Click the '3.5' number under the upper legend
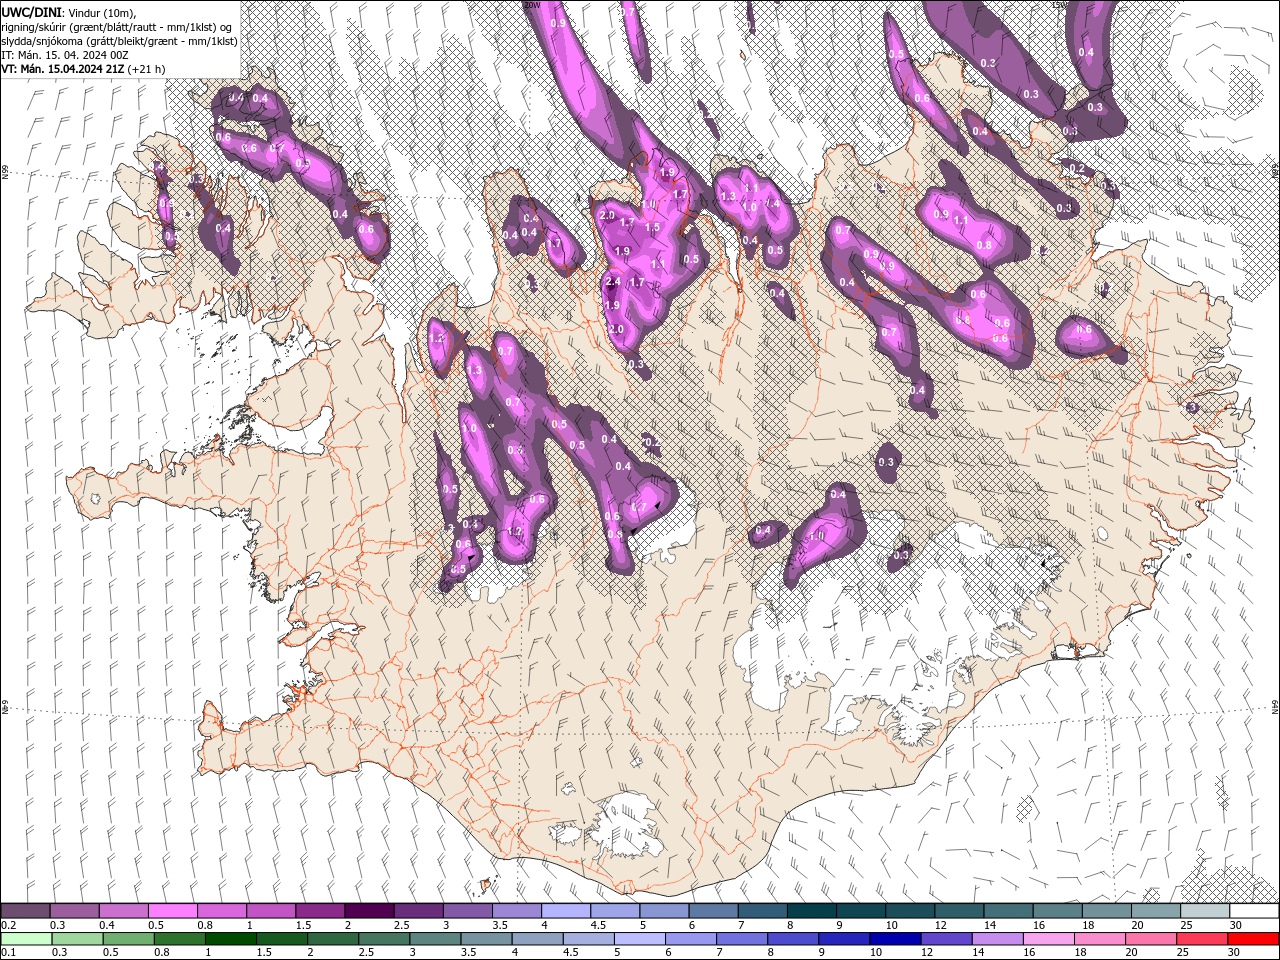This screenshot has height=960, width=1280. [x=498, y=925]
